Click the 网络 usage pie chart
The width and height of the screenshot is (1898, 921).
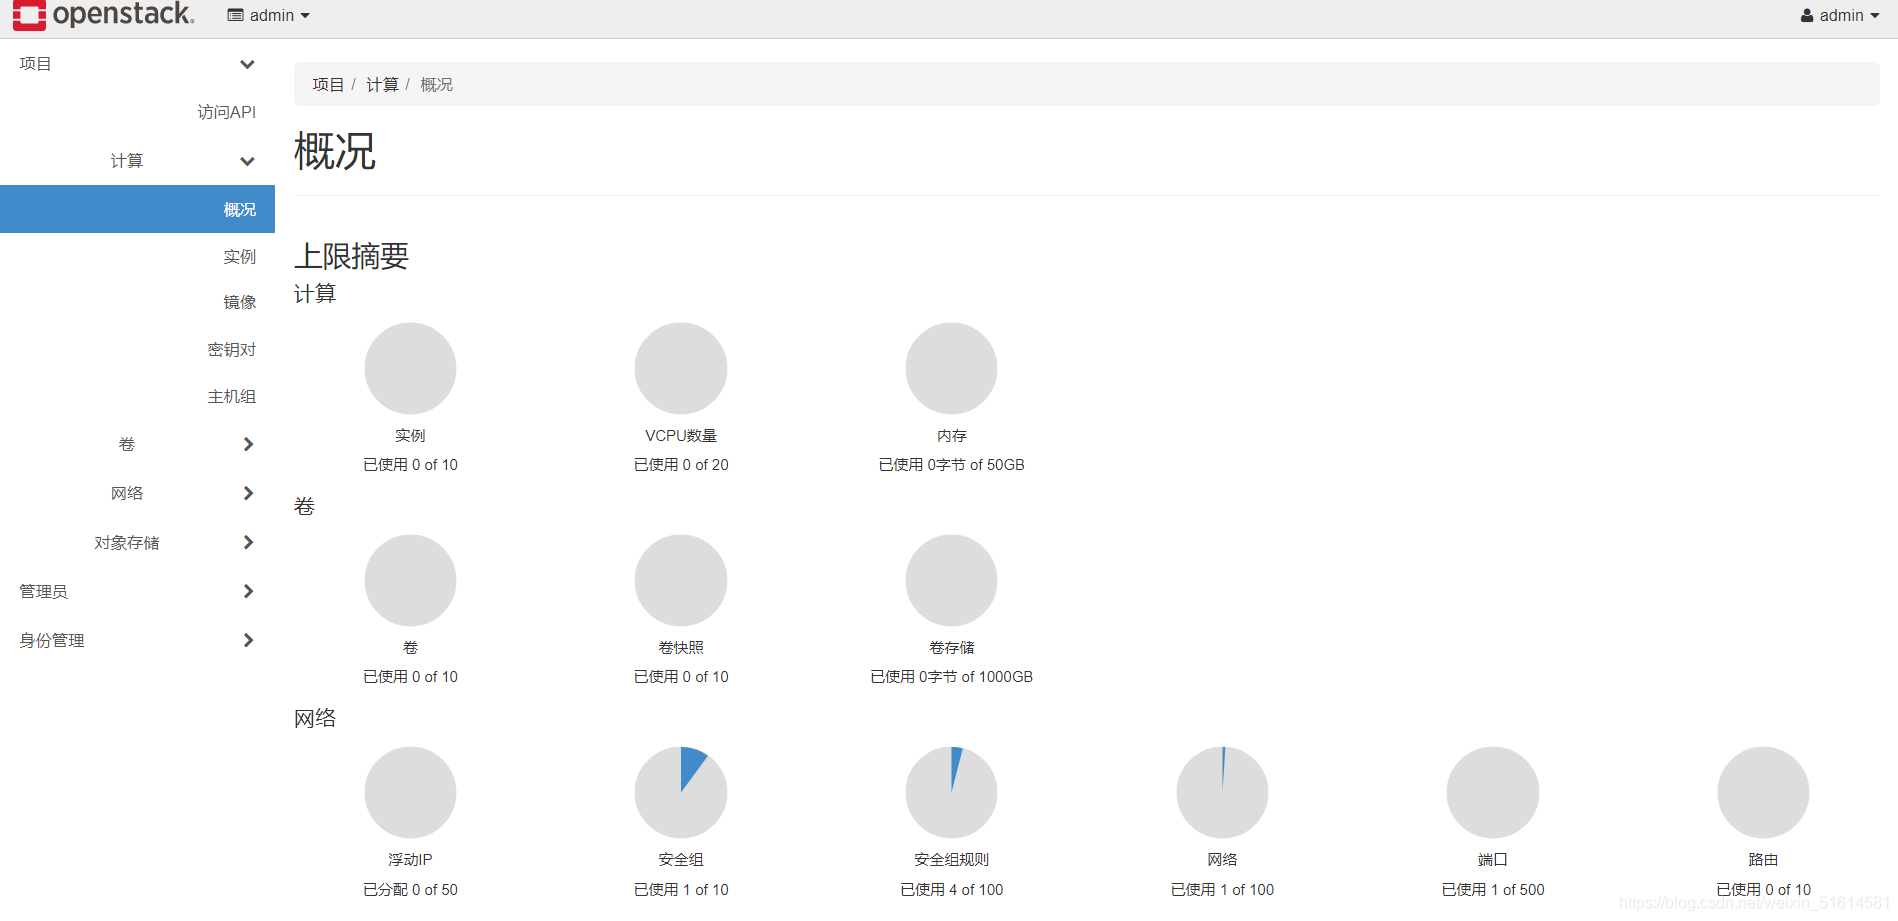[1222, 792]
